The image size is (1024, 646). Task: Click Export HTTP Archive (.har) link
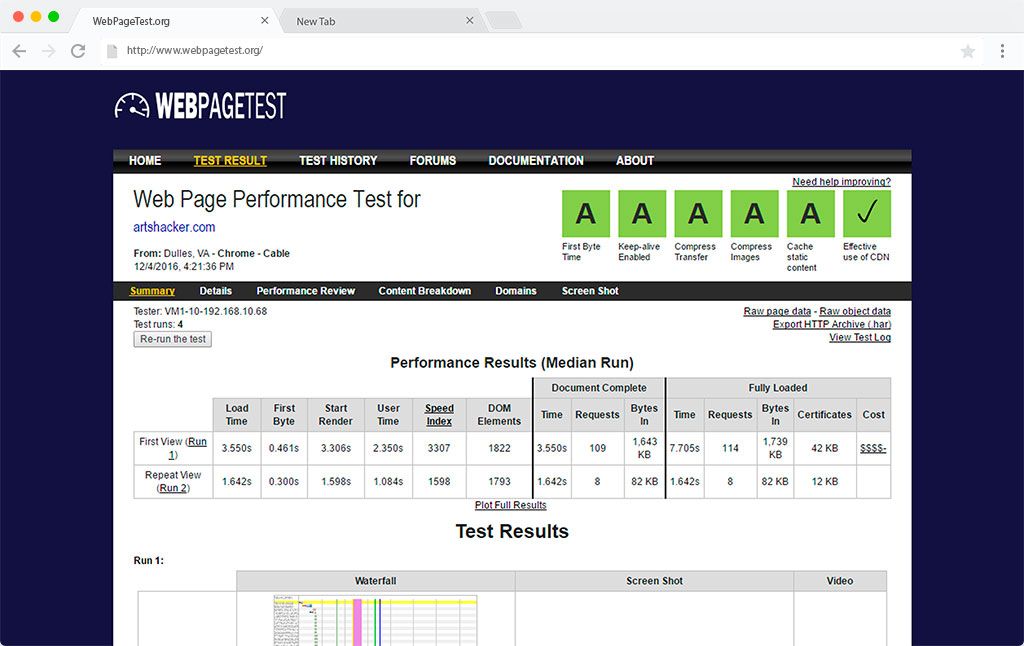[x=832, y=325]
